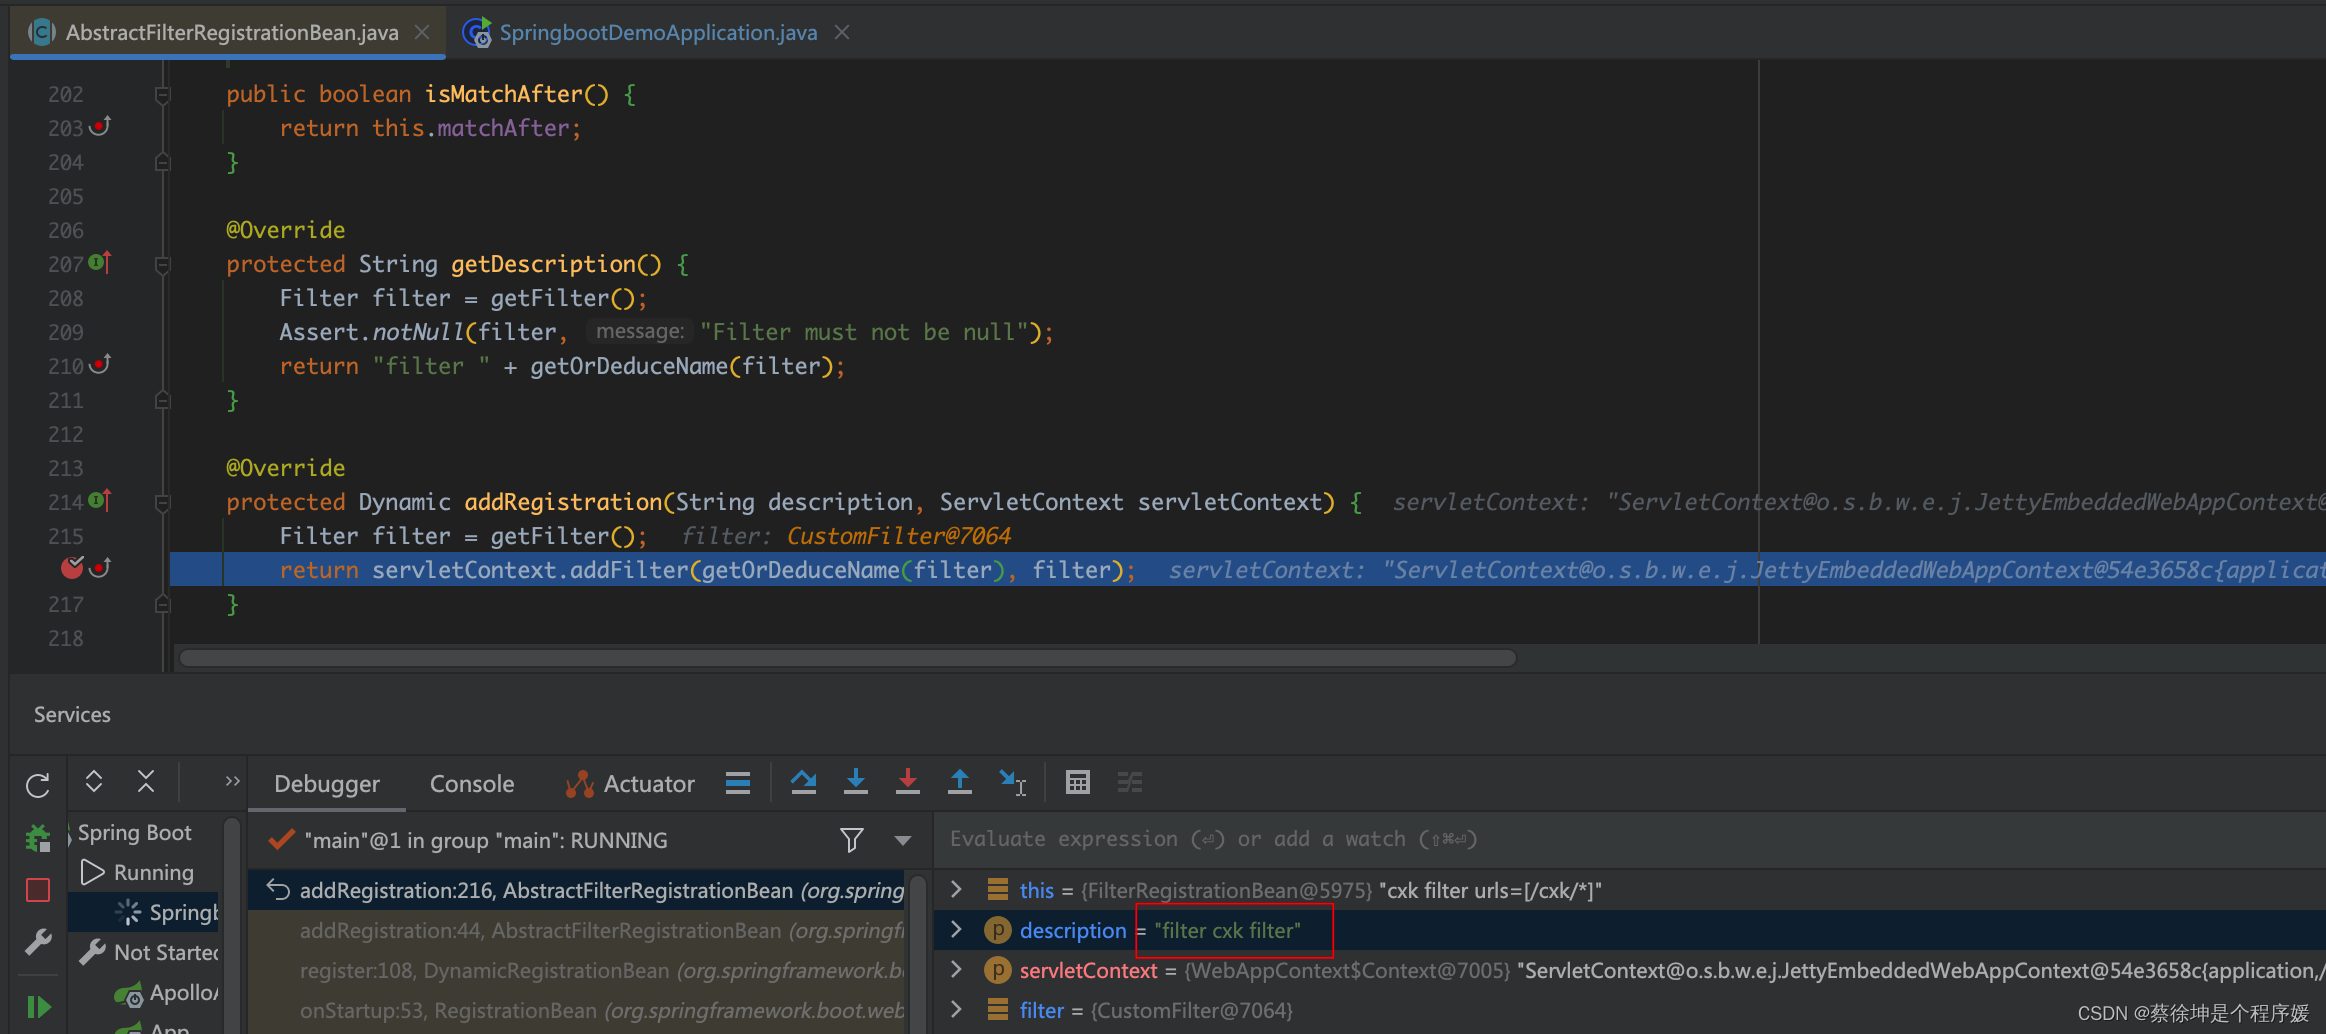This screenshot has height=1034, width=2326.
Task: Open the thread selector dropdown arrow
Action: tap(903, 841)
